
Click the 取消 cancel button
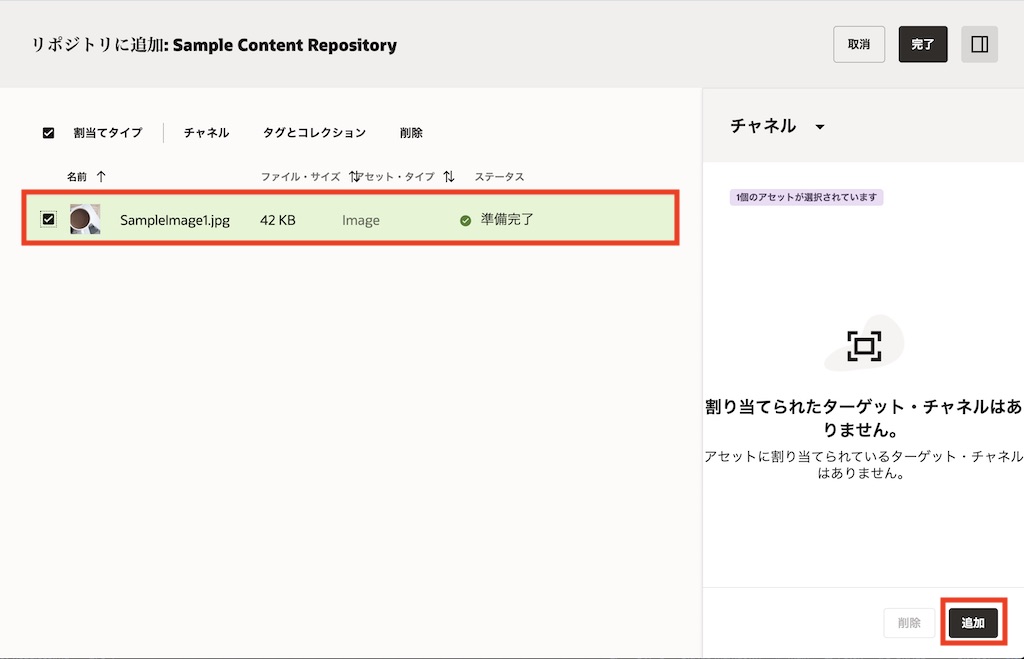[x=858, y=44]
